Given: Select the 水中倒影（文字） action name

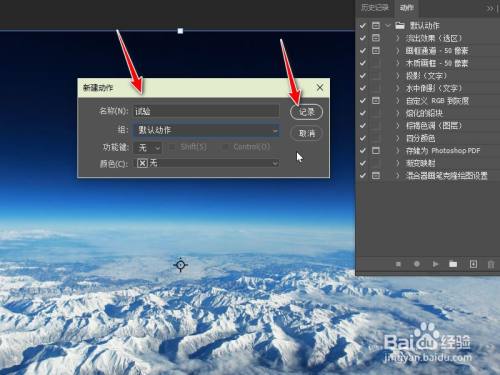Looking at the screenshot, I should pos(434,88).
